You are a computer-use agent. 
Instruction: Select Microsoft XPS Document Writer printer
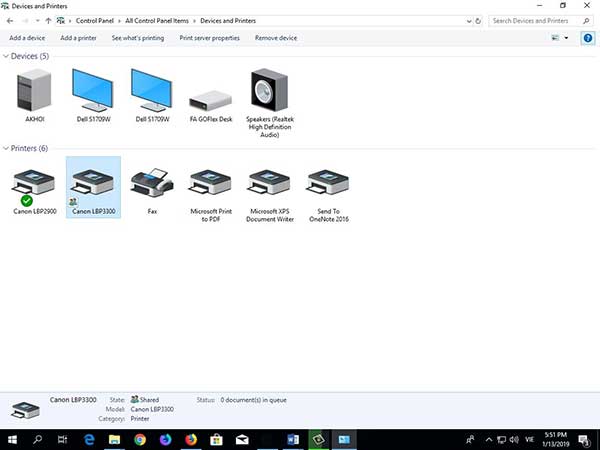(270, 195)
